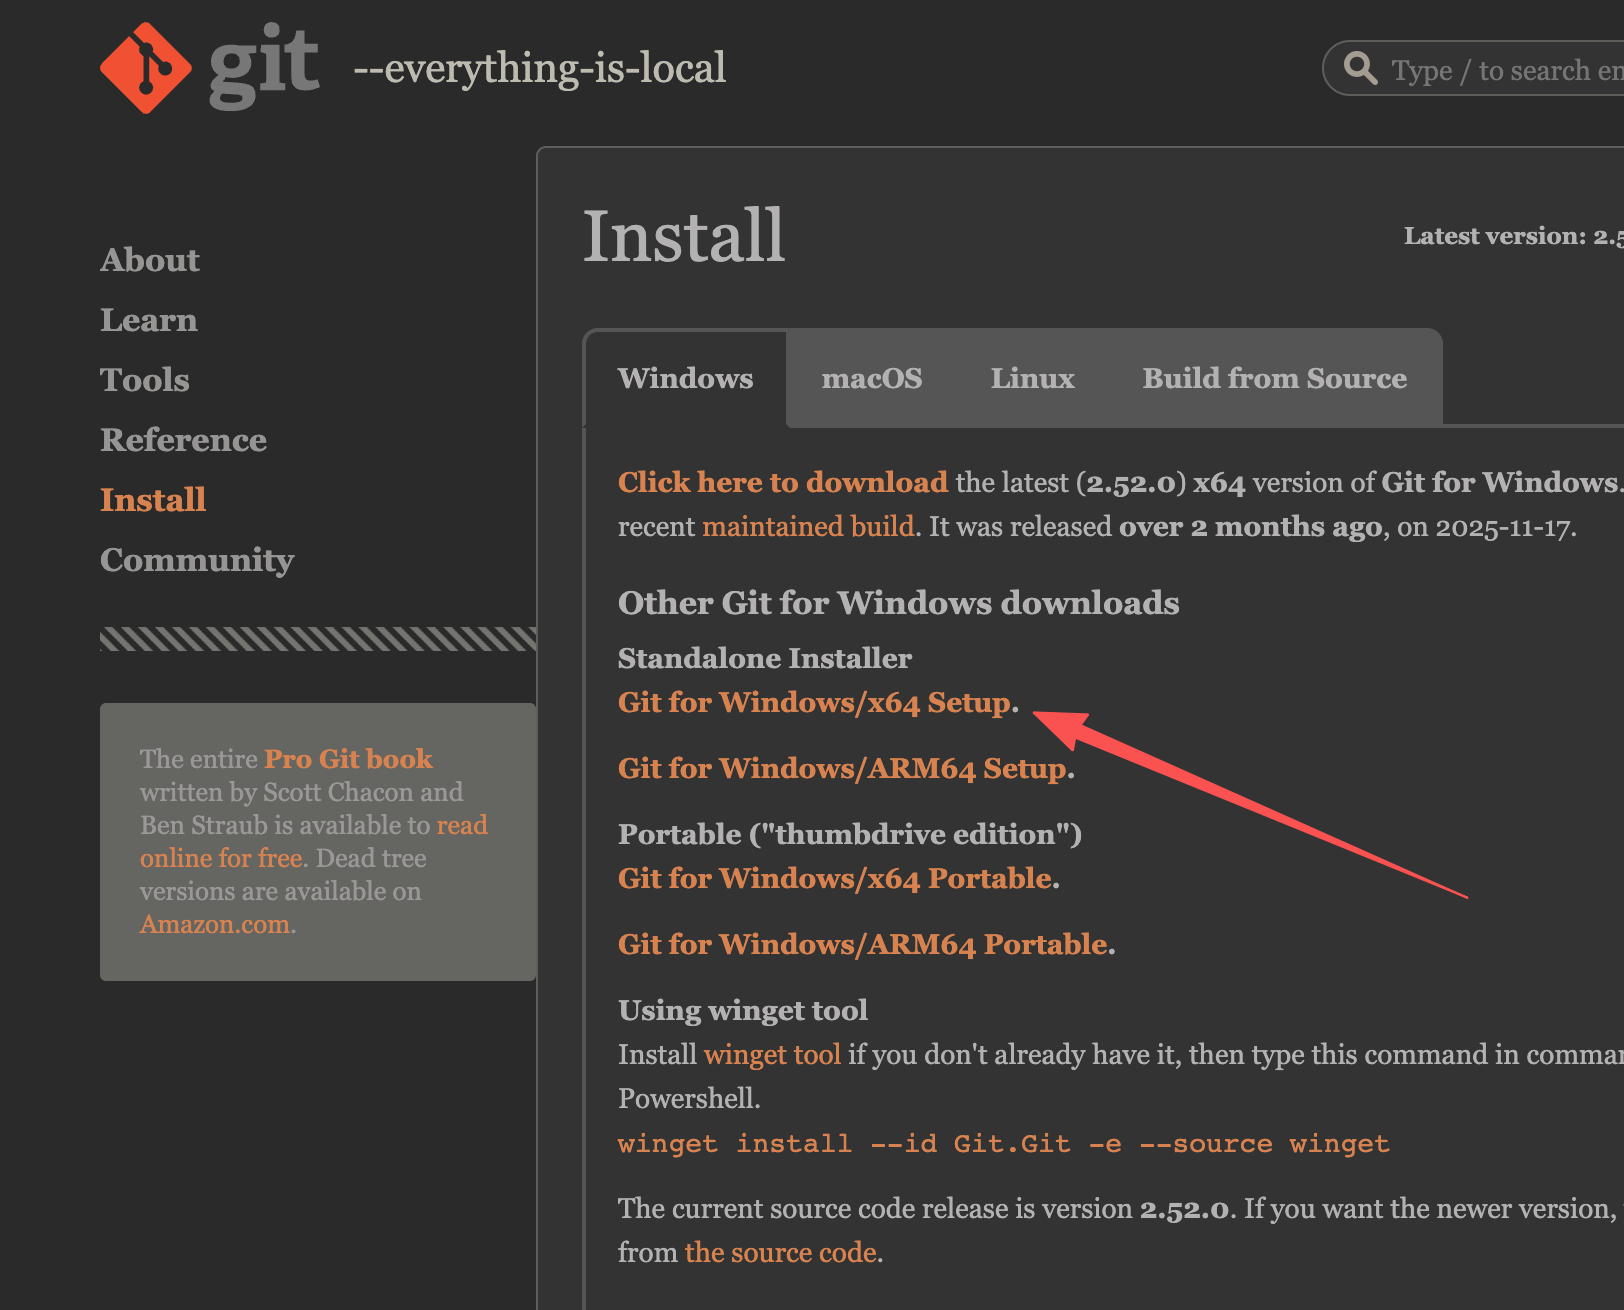Switch to the macOS tab
Viewport: 1624px width, 1310px height.
[872, 378]
